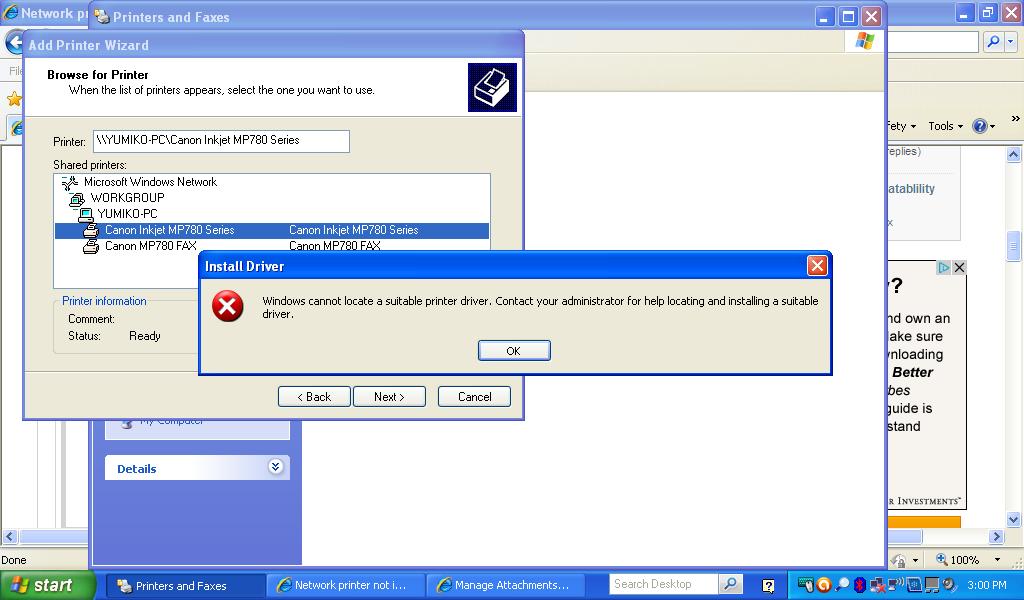Click the keyboard and mouse tray icon

point(807,585)
